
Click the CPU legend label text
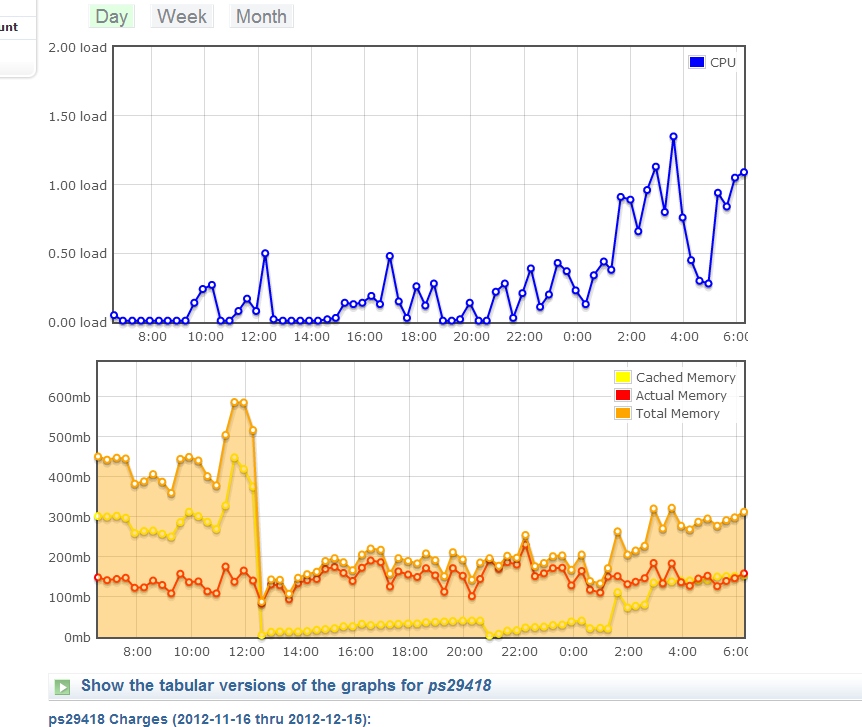723,63
